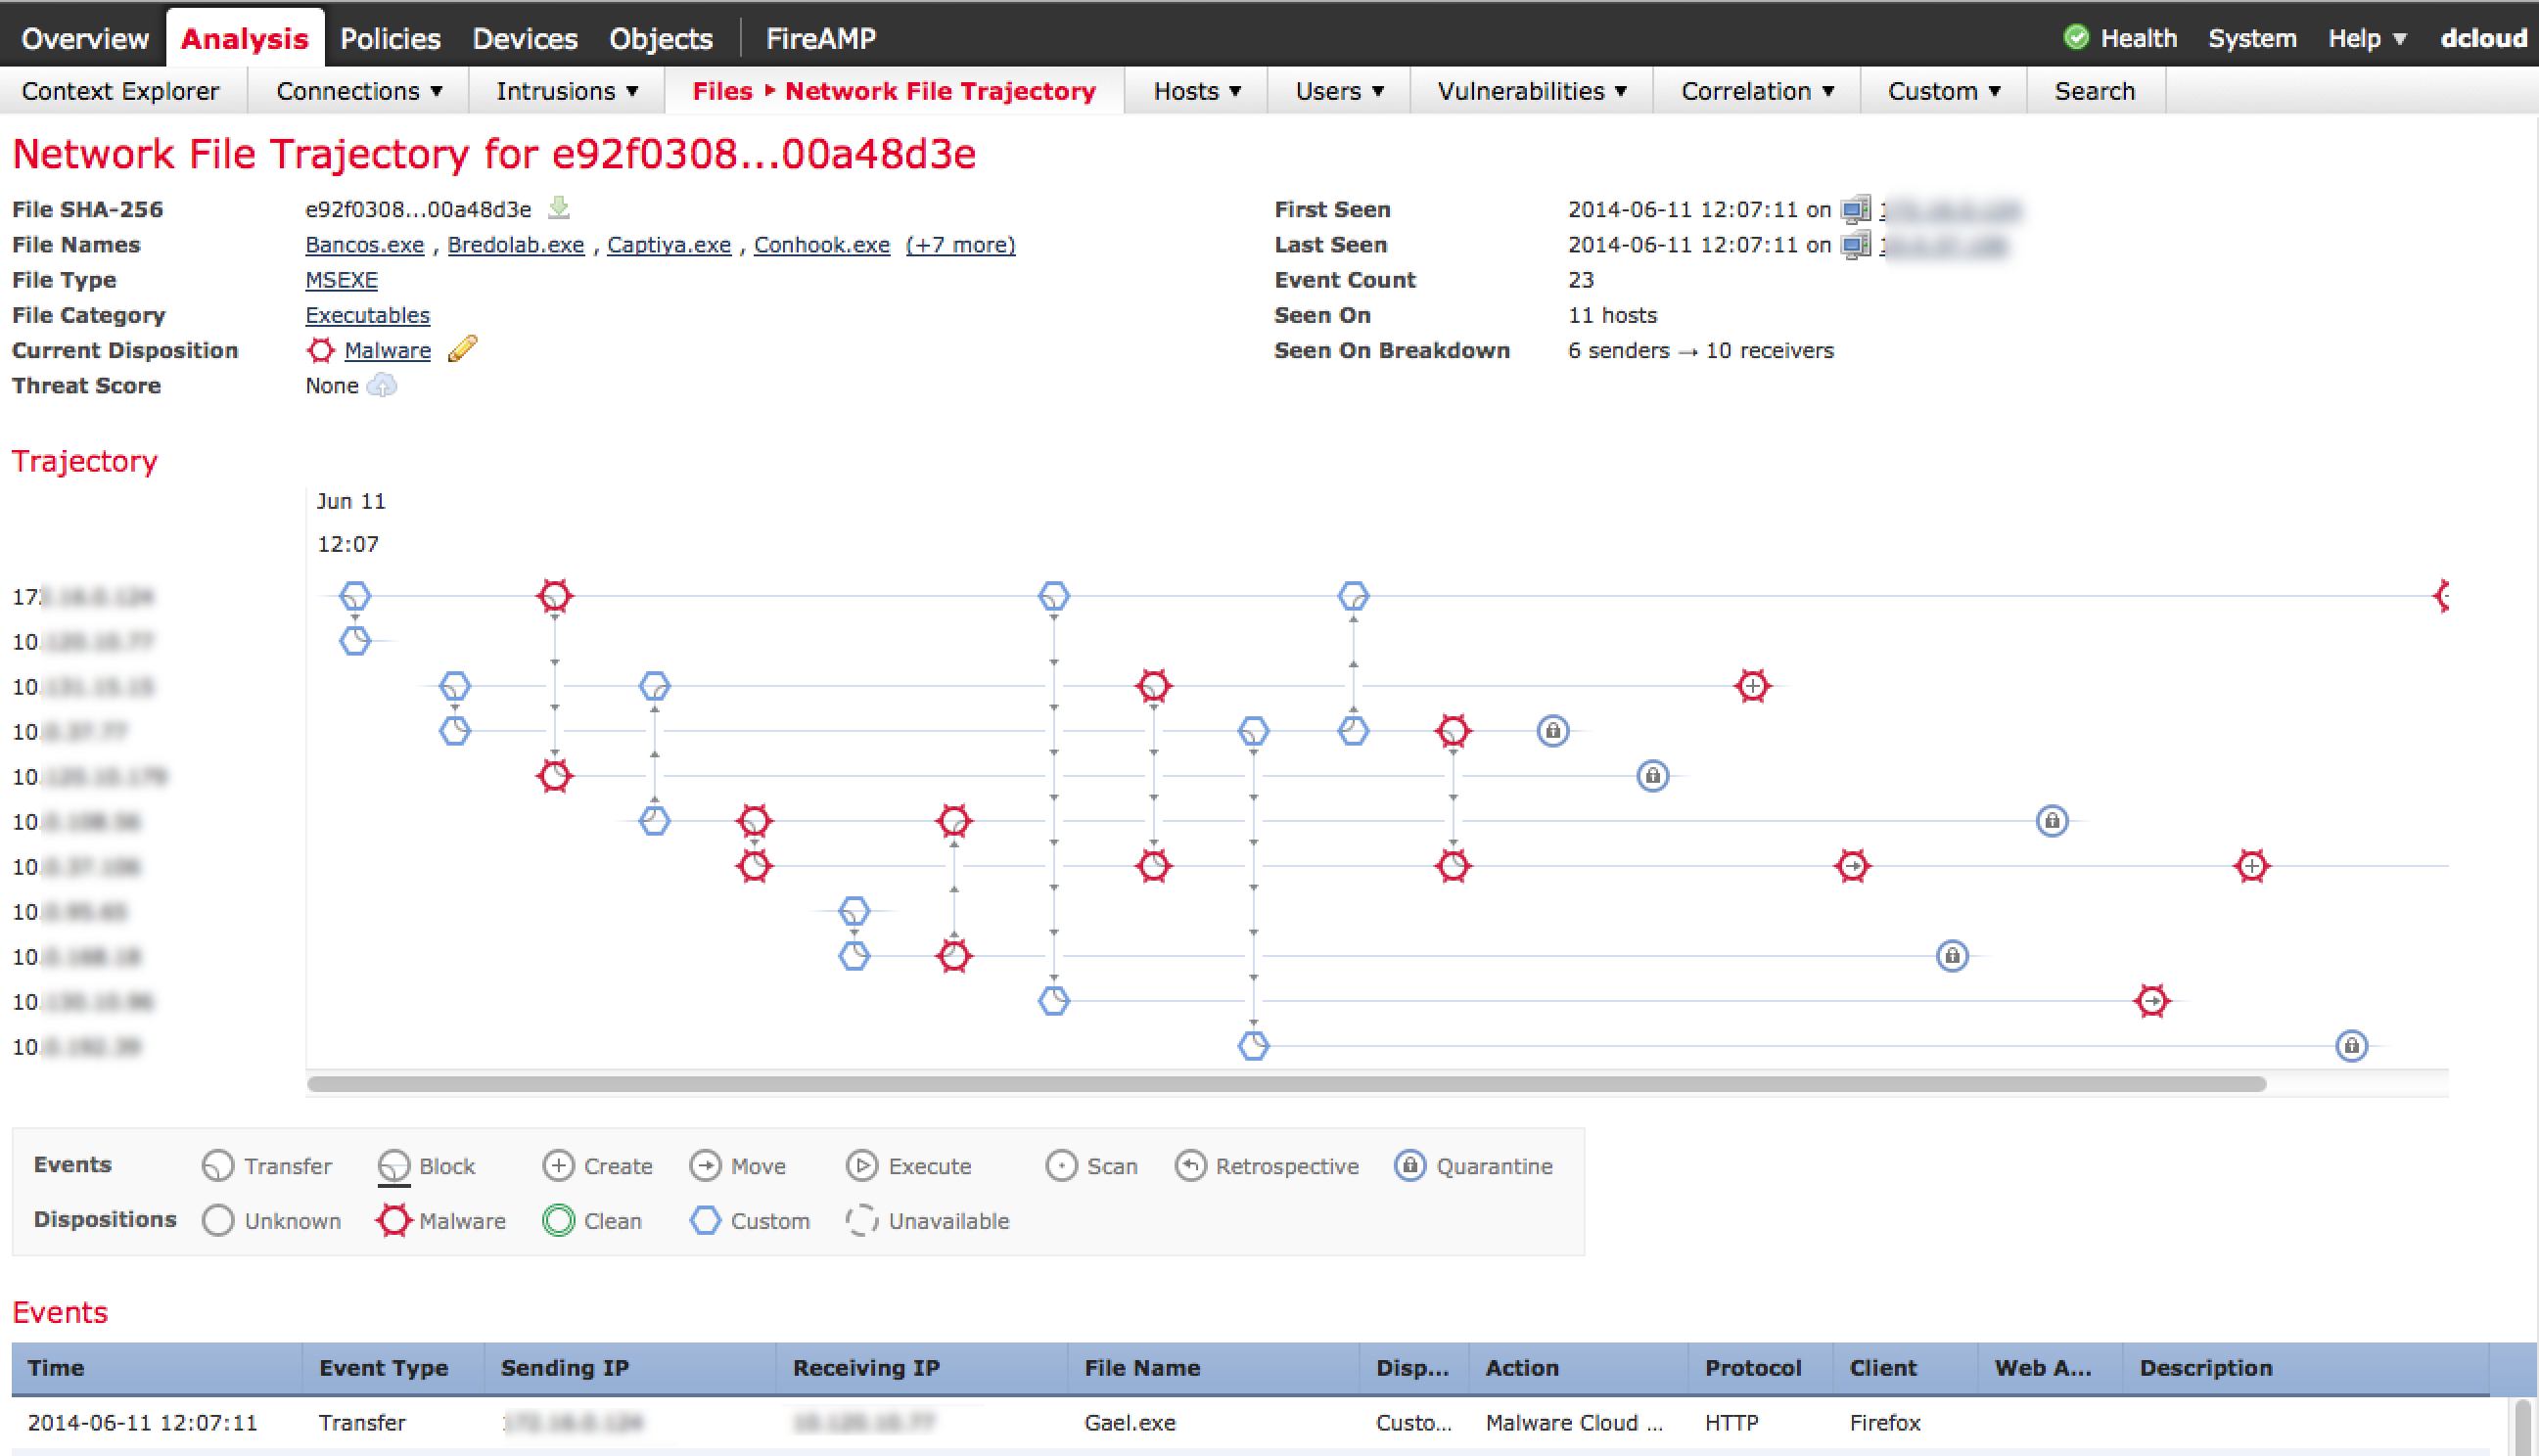Open the FireAMP tab

click(820, 38)
